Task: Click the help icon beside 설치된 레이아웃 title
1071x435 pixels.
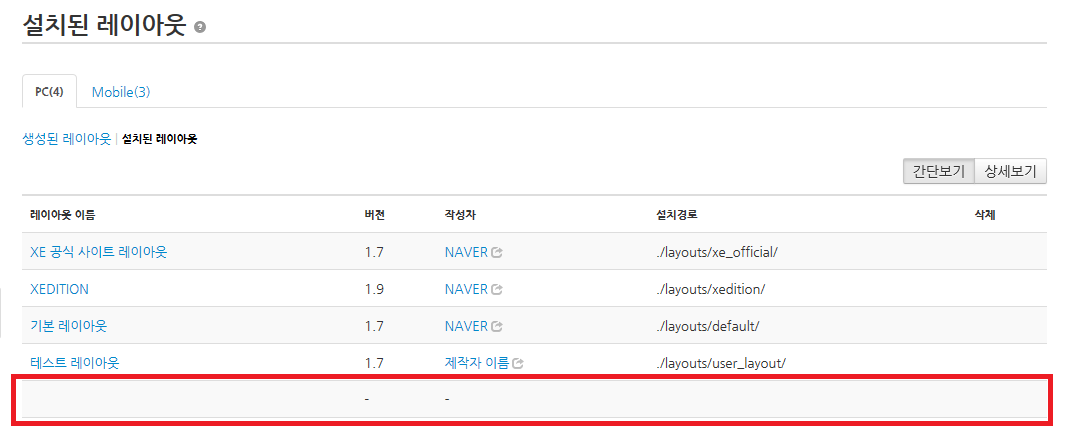Action: (200, 28)
